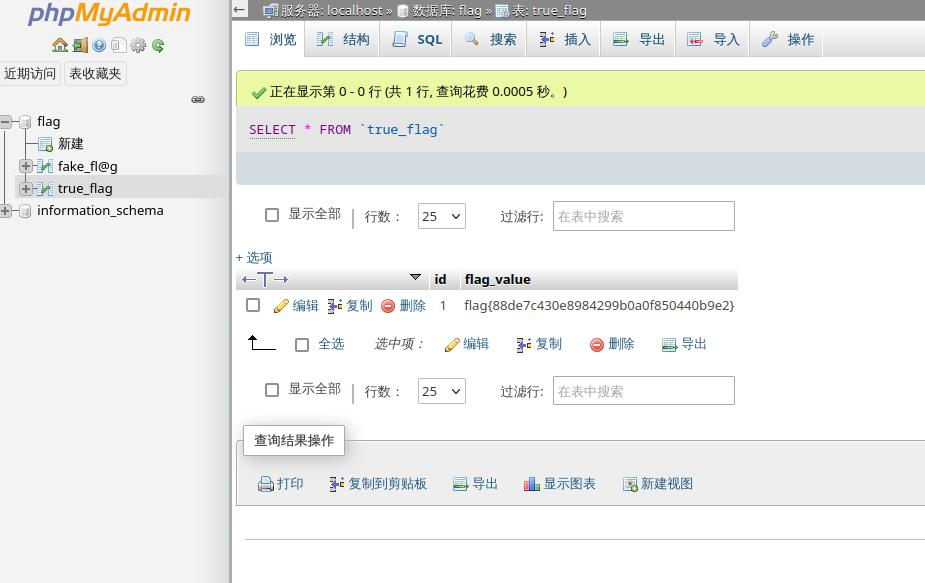
Task: Collapse the flag database tree node
Action: (x=6, y=122)
